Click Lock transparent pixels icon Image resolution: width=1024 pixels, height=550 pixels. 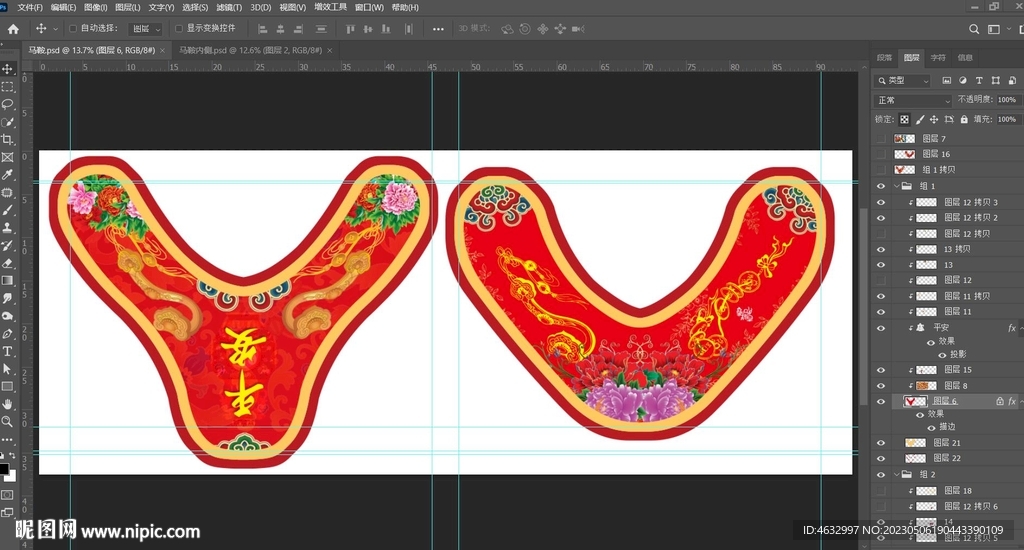[x=904, y=120]
